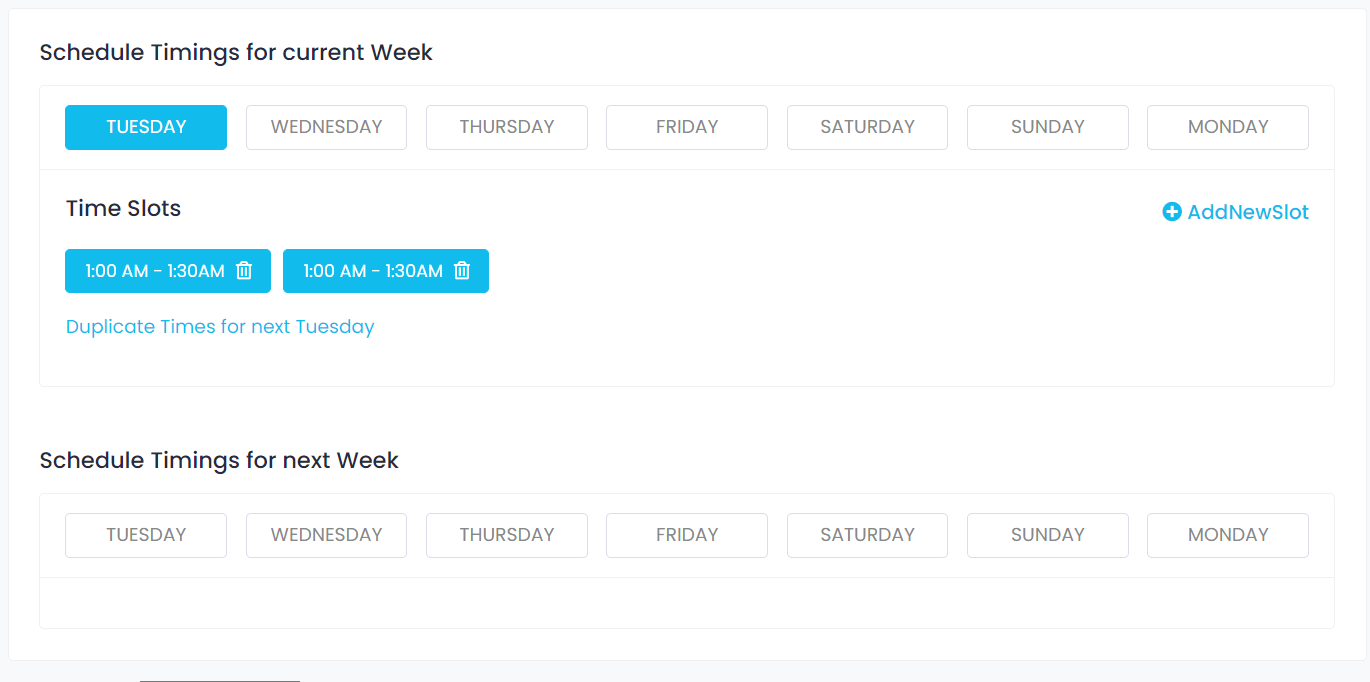Select Friday tab in current week
The width and height of the screenshot is (1370, 682).
[x=687, y=127]
